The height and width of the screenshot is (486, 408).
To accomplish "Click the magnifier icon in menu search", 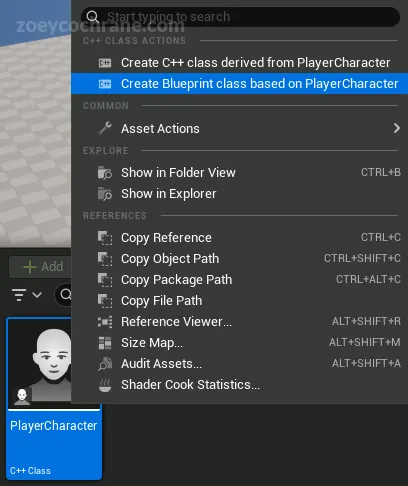I will [92, 17].
